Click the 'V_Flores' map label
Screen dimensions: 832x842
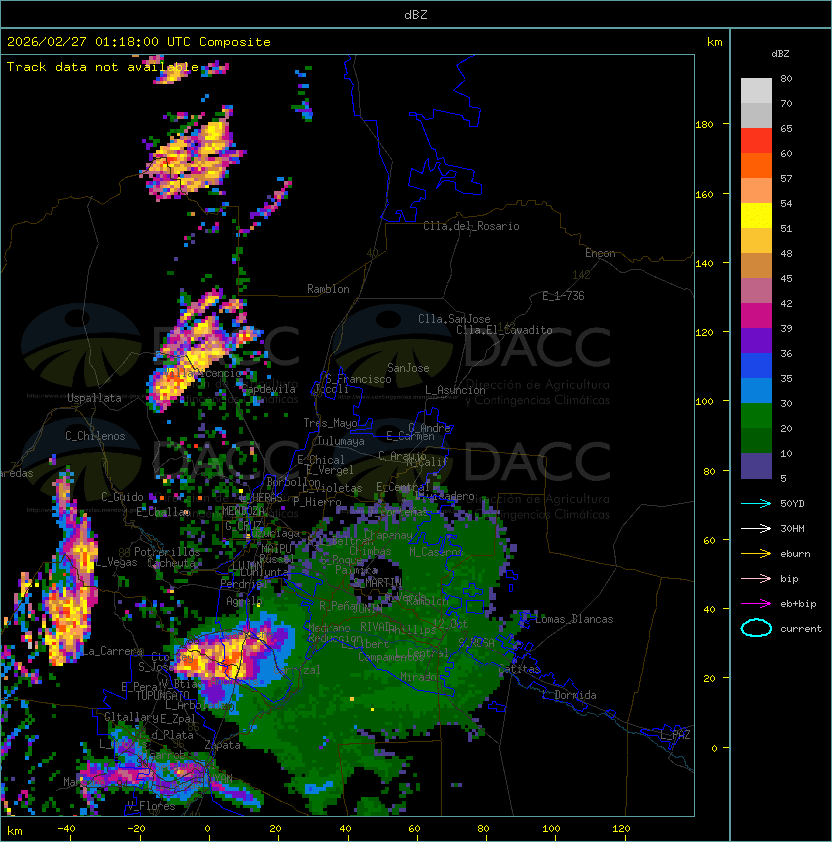(151, 806)
